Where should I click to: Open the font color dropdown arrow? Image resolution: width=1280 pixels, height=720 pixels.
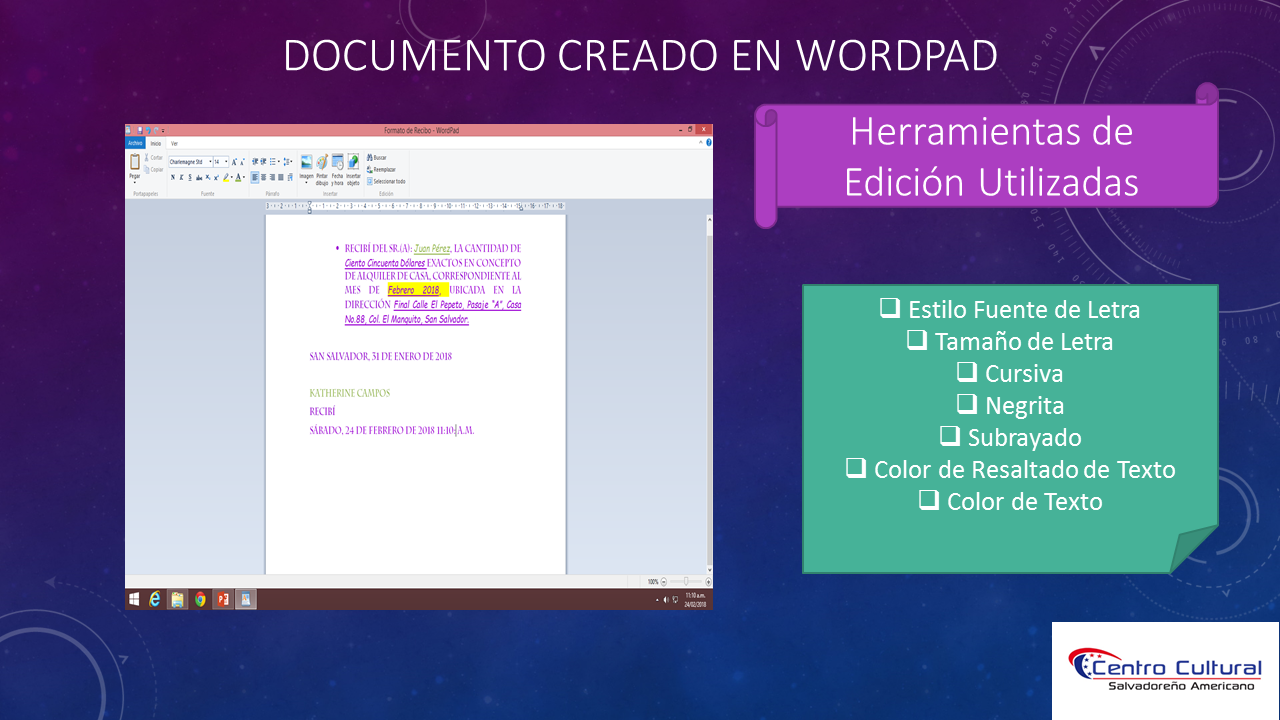tap(244, 177)
